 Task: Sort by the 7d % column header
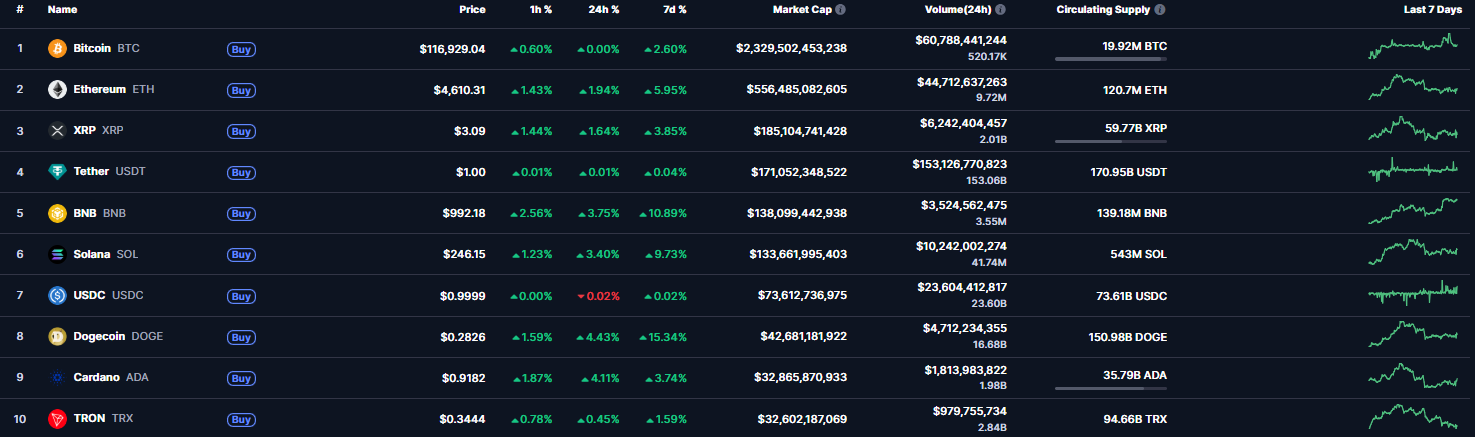[x=673, y=9]
